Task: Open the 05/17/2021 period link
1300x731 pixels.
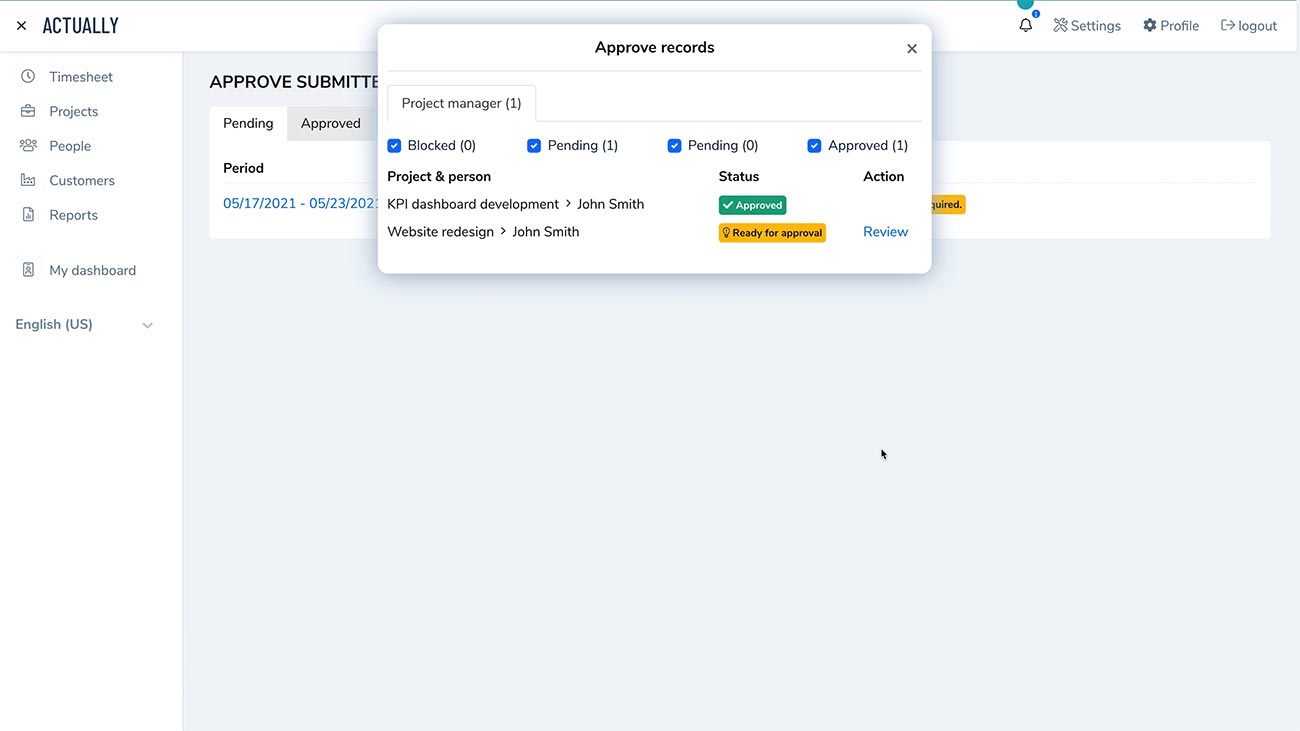Action: (301, 203)
